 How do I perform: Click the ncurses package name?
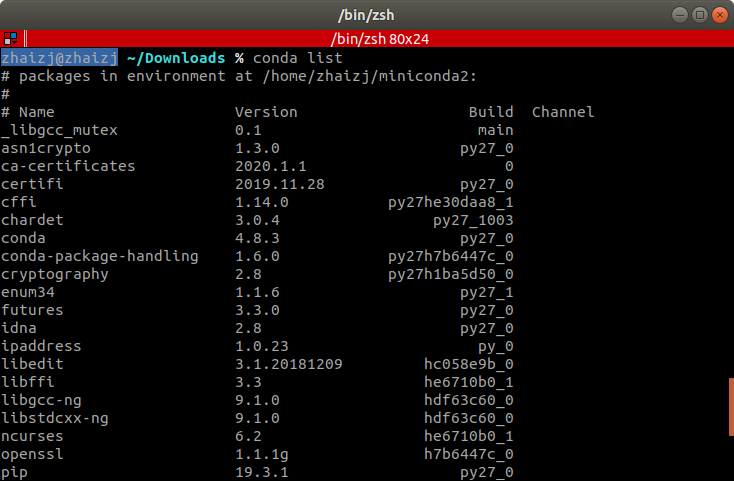point(32,436)
